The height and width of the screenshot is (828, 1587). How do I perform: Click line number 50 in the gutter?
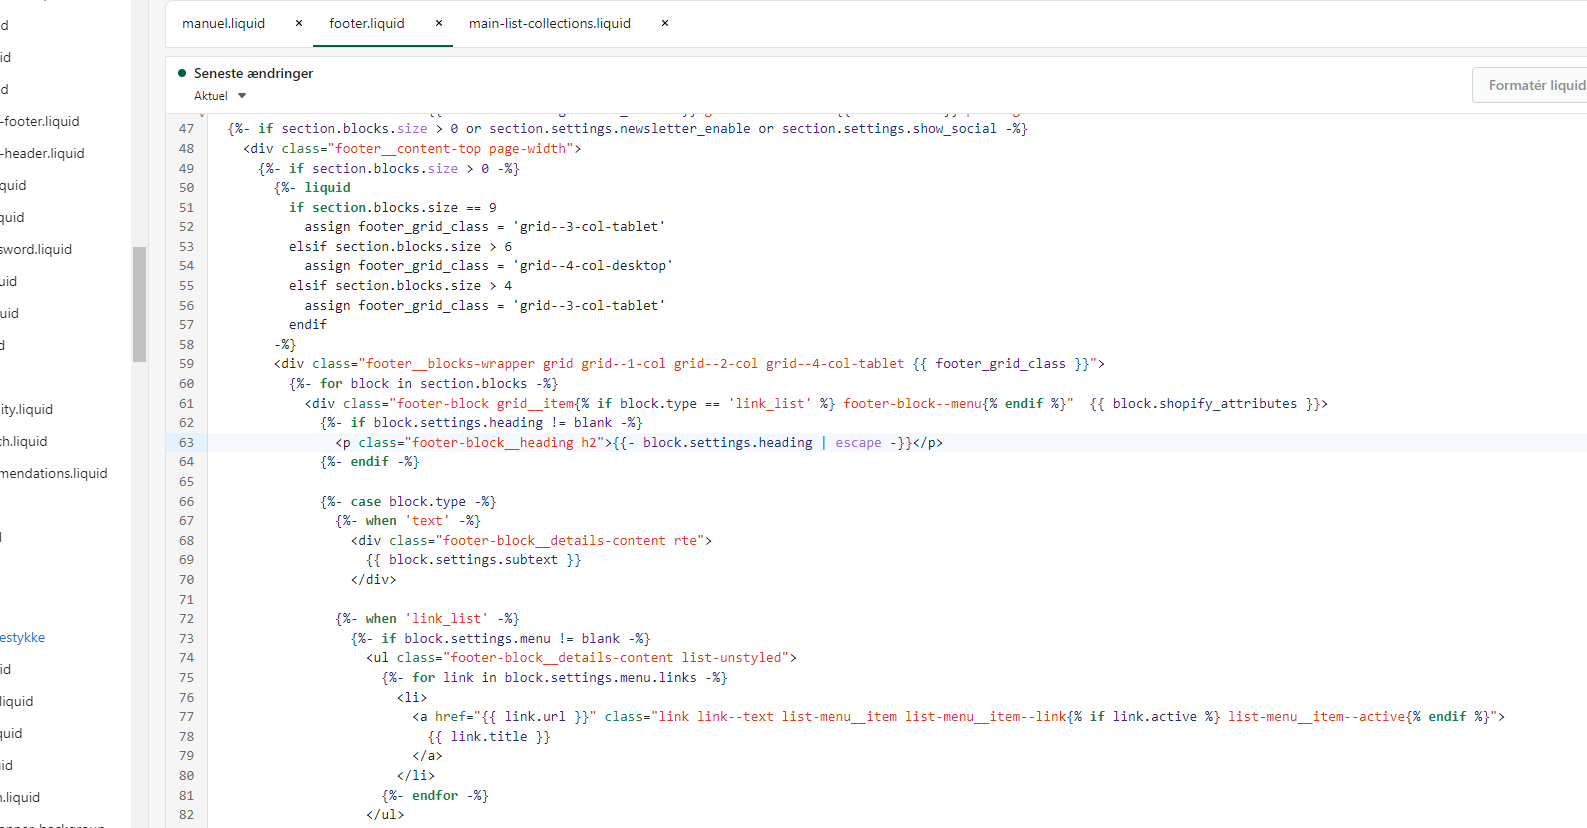pos(187,188)
